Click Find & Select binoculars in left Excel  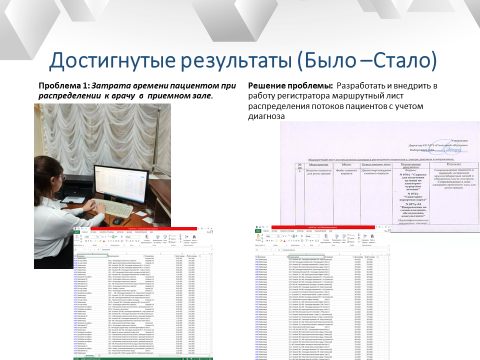pyautogui.click(x=194, y=239)
